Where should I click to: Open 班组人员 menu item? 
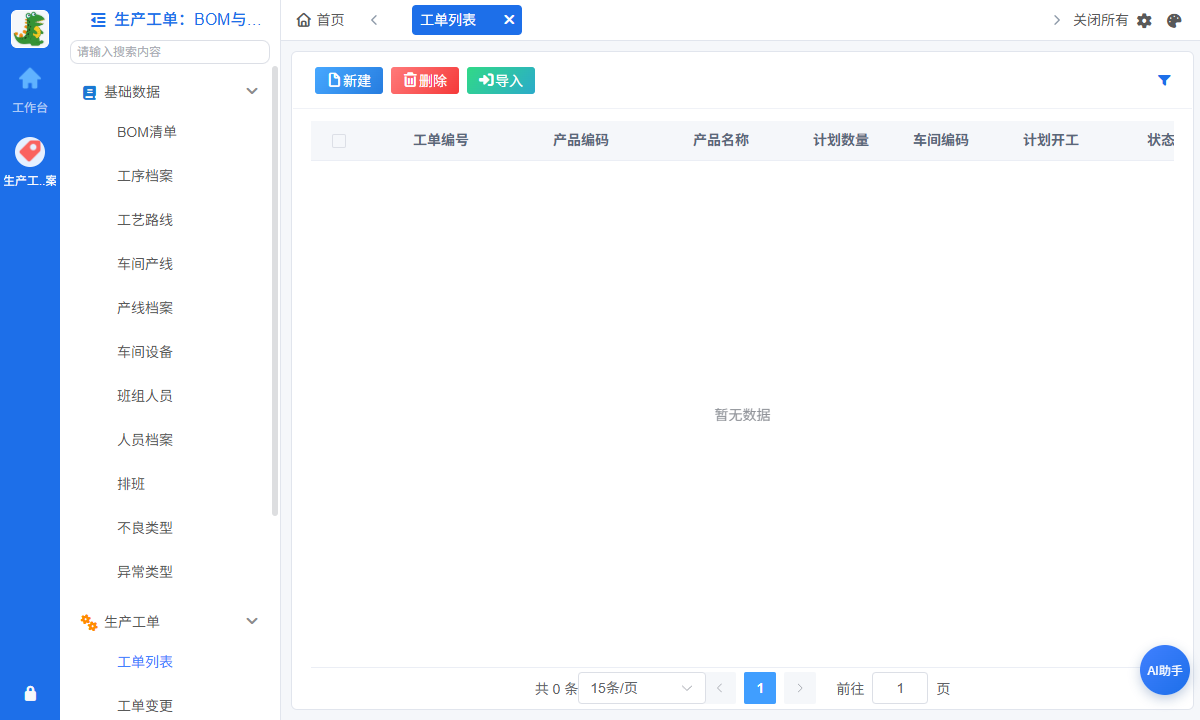145,396
